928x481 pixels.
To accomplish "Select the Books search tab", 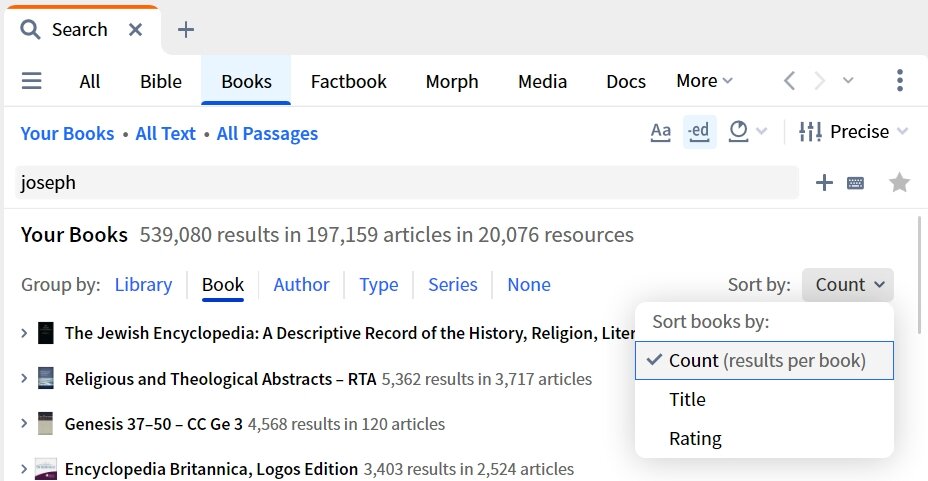I will point(246,81).
